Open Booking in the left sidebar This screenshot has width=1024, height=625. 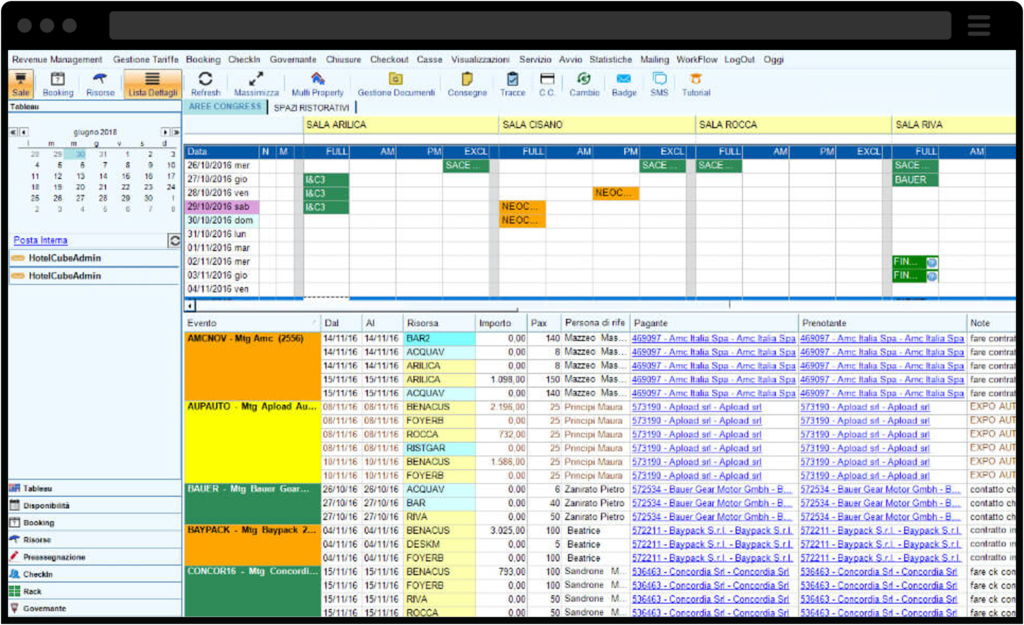point(95,522)
